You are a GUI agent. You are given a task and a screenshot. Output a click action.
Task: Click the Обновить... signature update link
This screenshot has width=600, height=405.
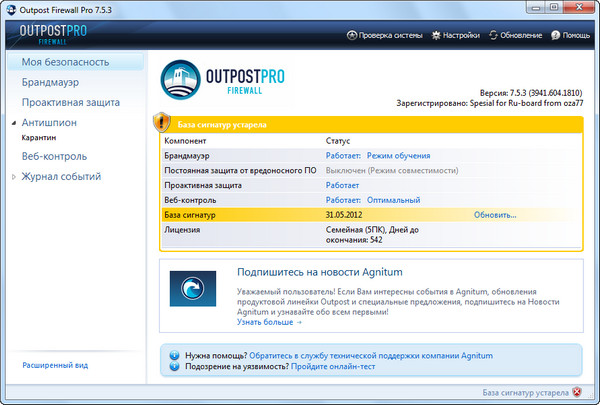point(495,215)
